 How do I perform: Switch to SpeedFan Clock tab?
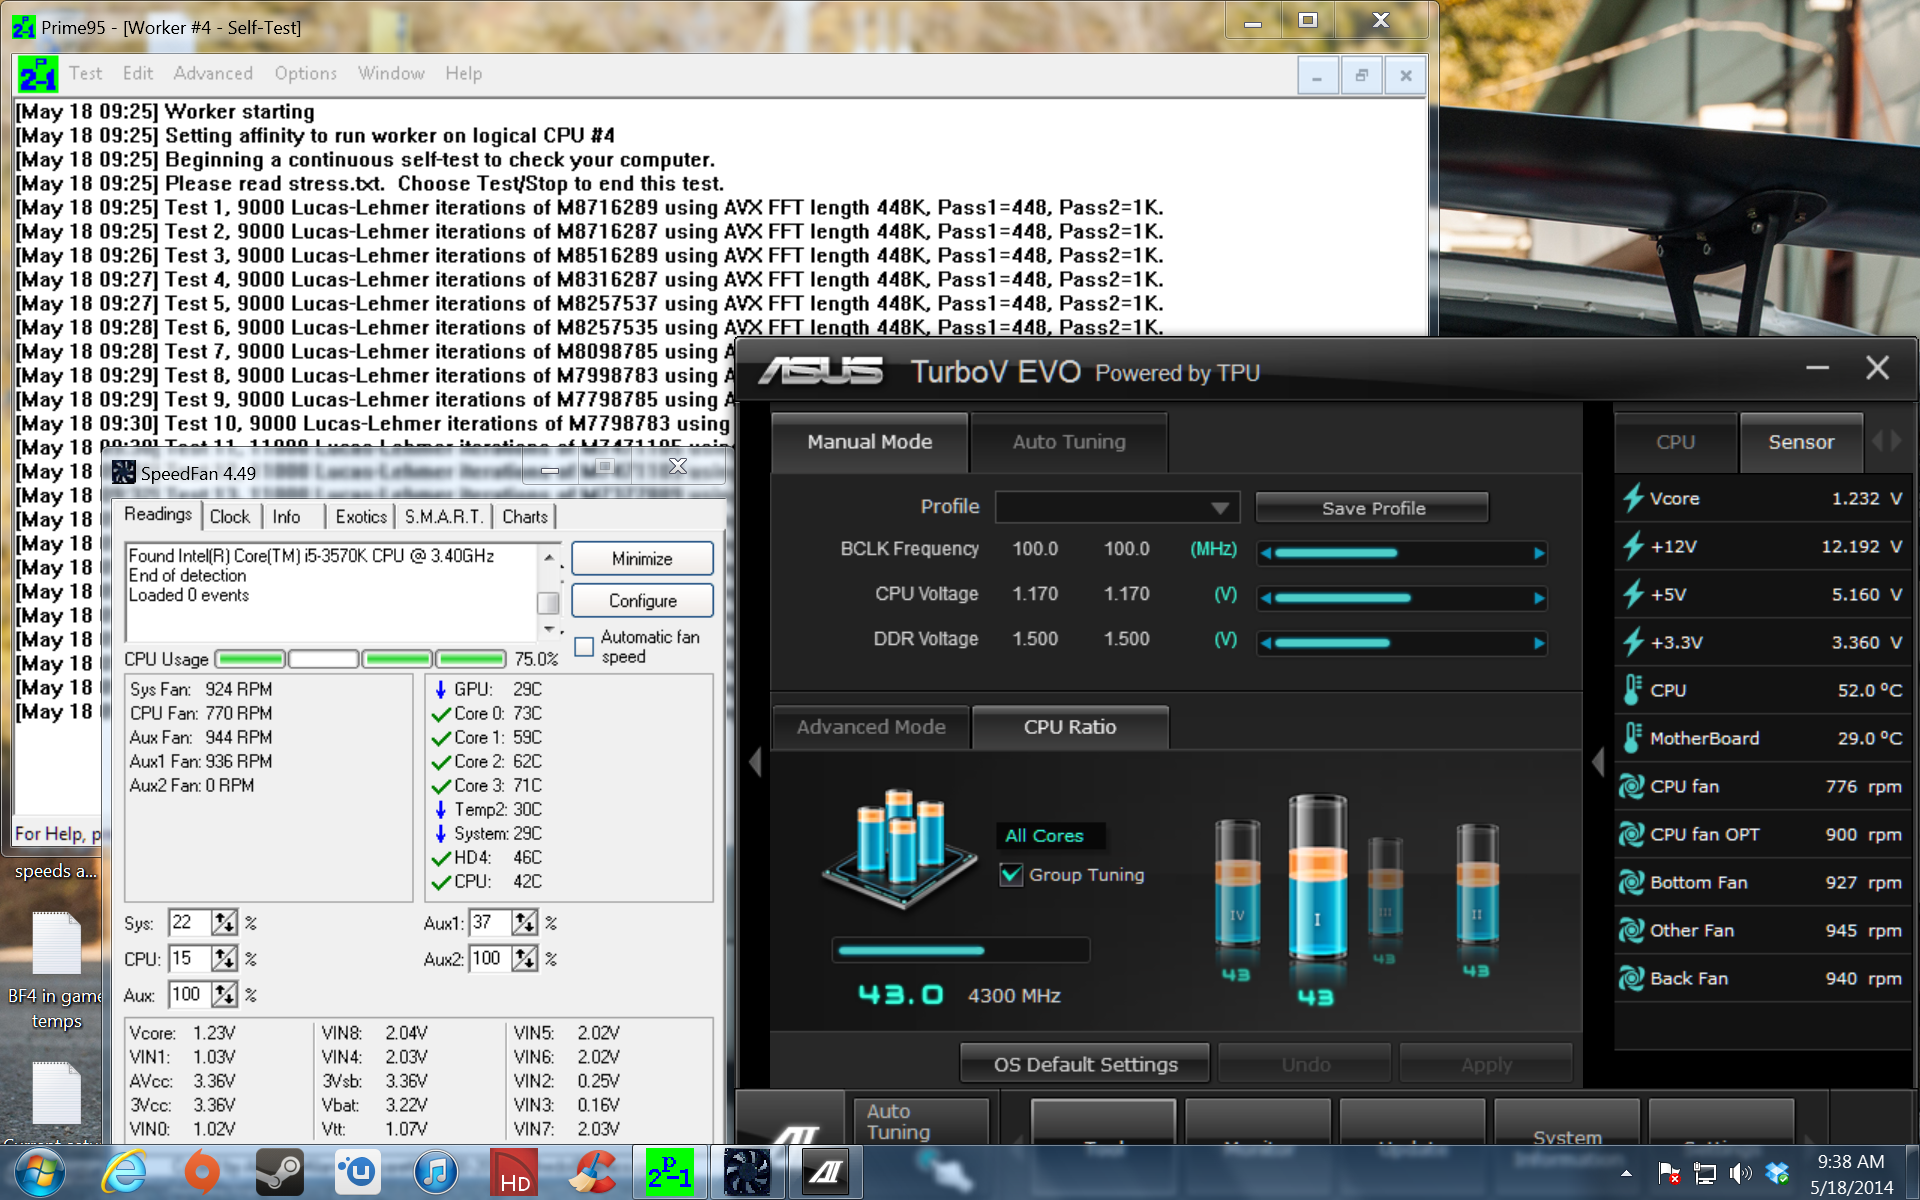coord(230,516)
